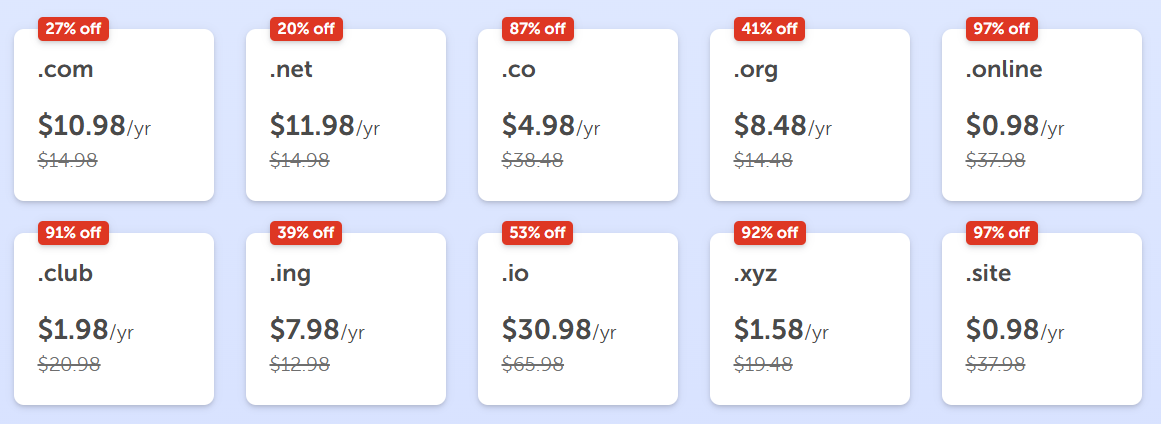The width and height of the screenshot is (1161, 424).
Task: Click the 92% off badge
Action: tap(769, 233)
